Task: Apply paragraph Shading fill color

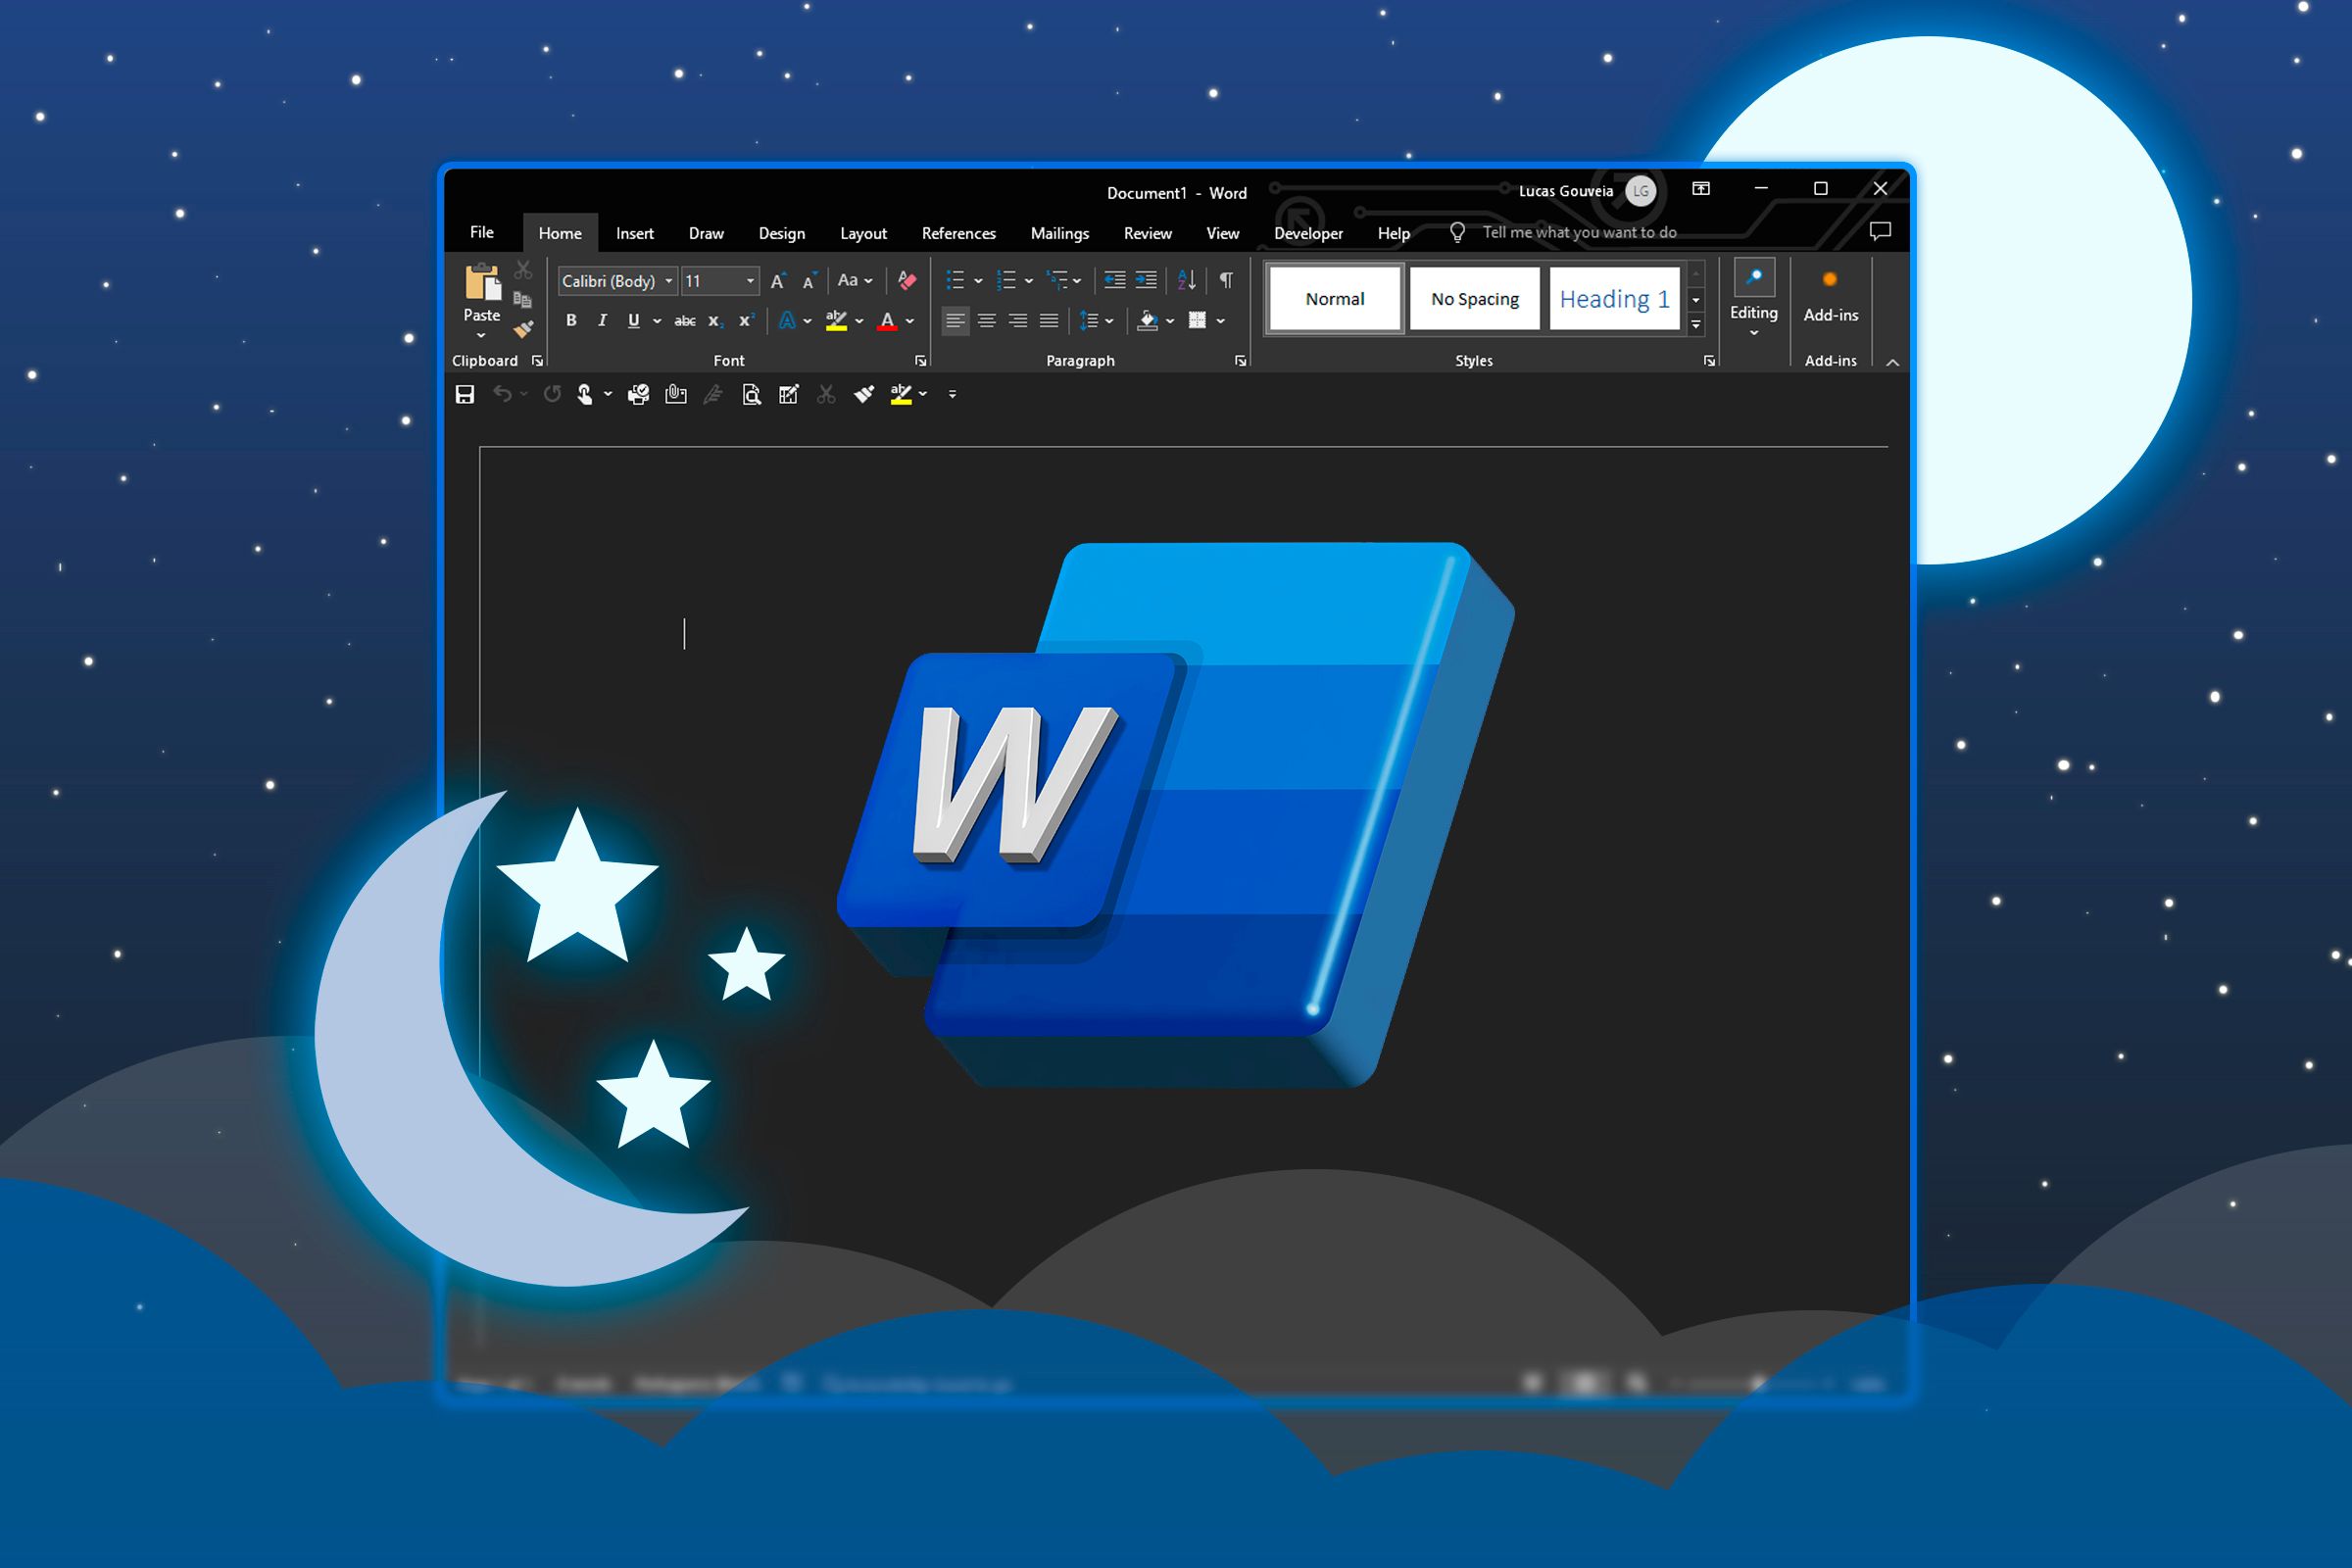Action: 1148,321
